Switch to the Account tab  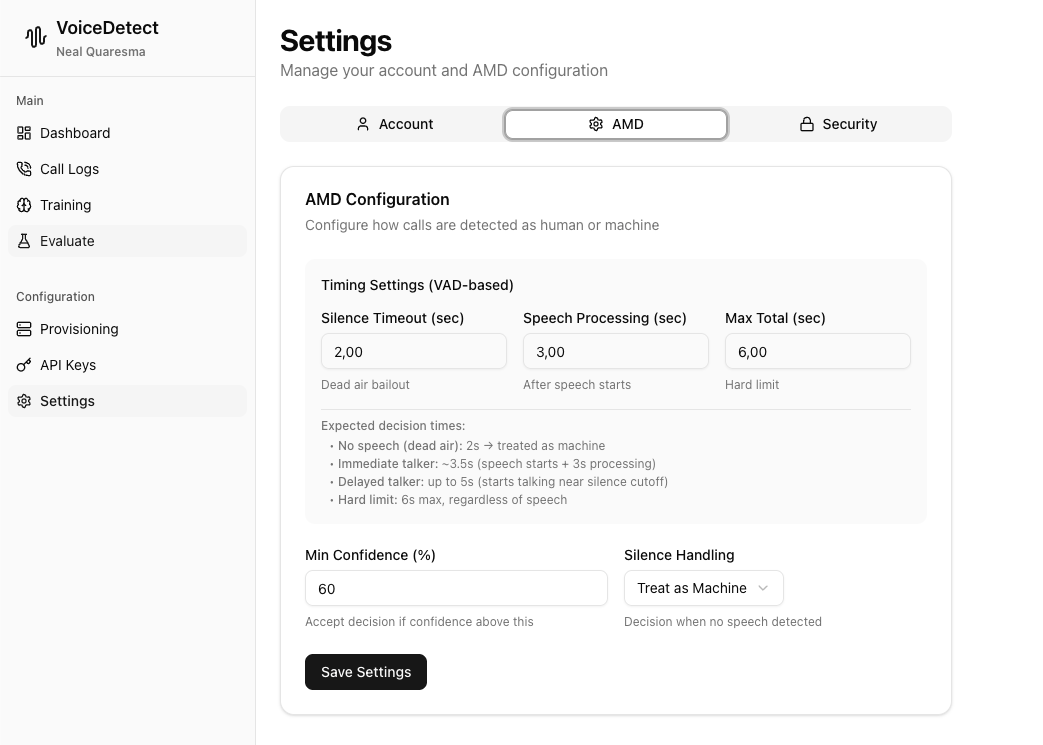394,124
